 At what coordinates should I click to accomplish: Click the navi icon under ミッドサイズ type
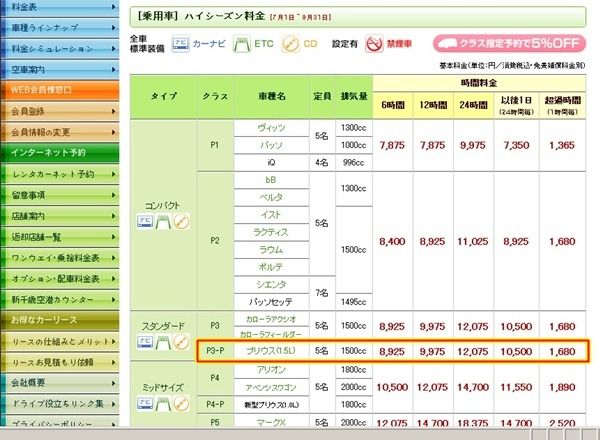(x=145, y=403)
